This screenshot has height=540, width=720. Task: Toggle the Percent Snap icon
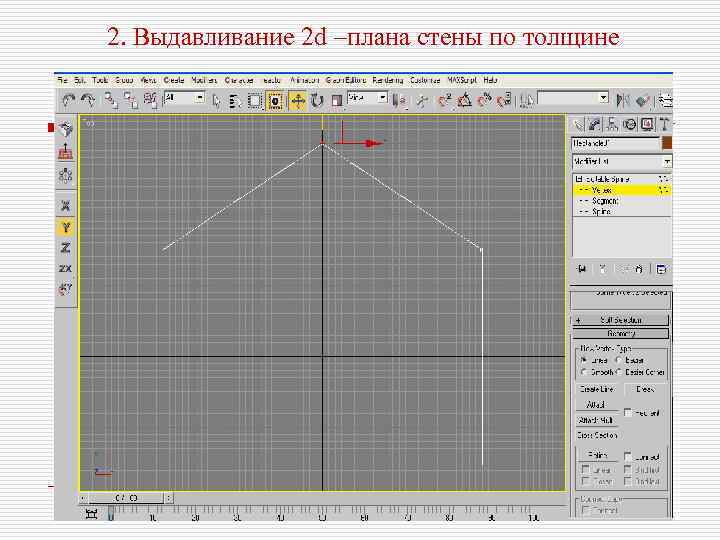click(x=484, y=100)
